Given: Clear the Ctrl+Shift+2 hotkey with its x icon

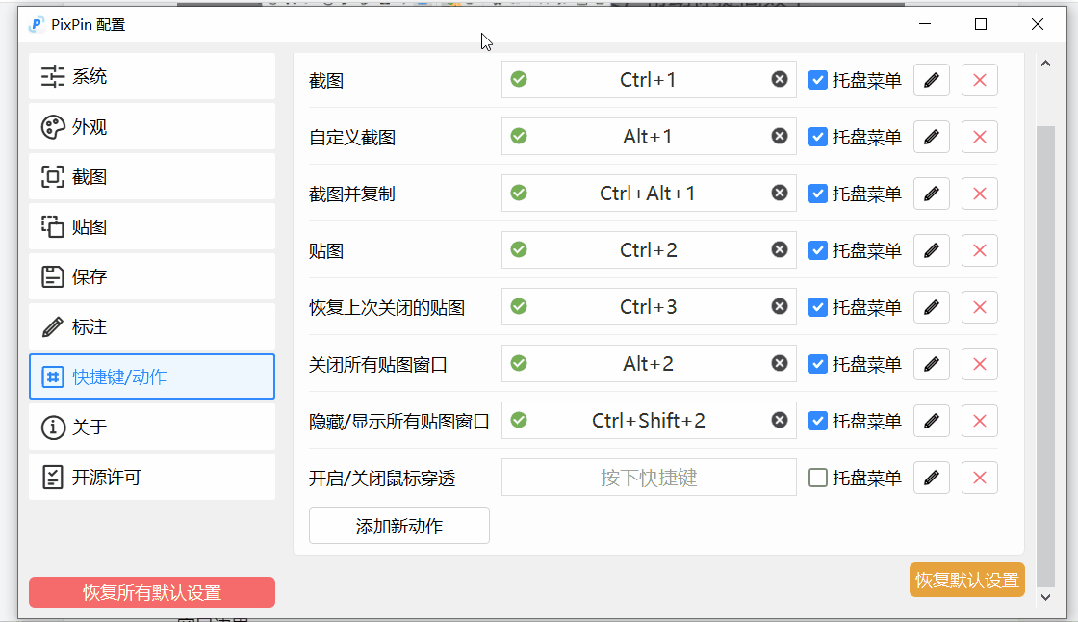Looking at the screenshot, I should point(779,420).
